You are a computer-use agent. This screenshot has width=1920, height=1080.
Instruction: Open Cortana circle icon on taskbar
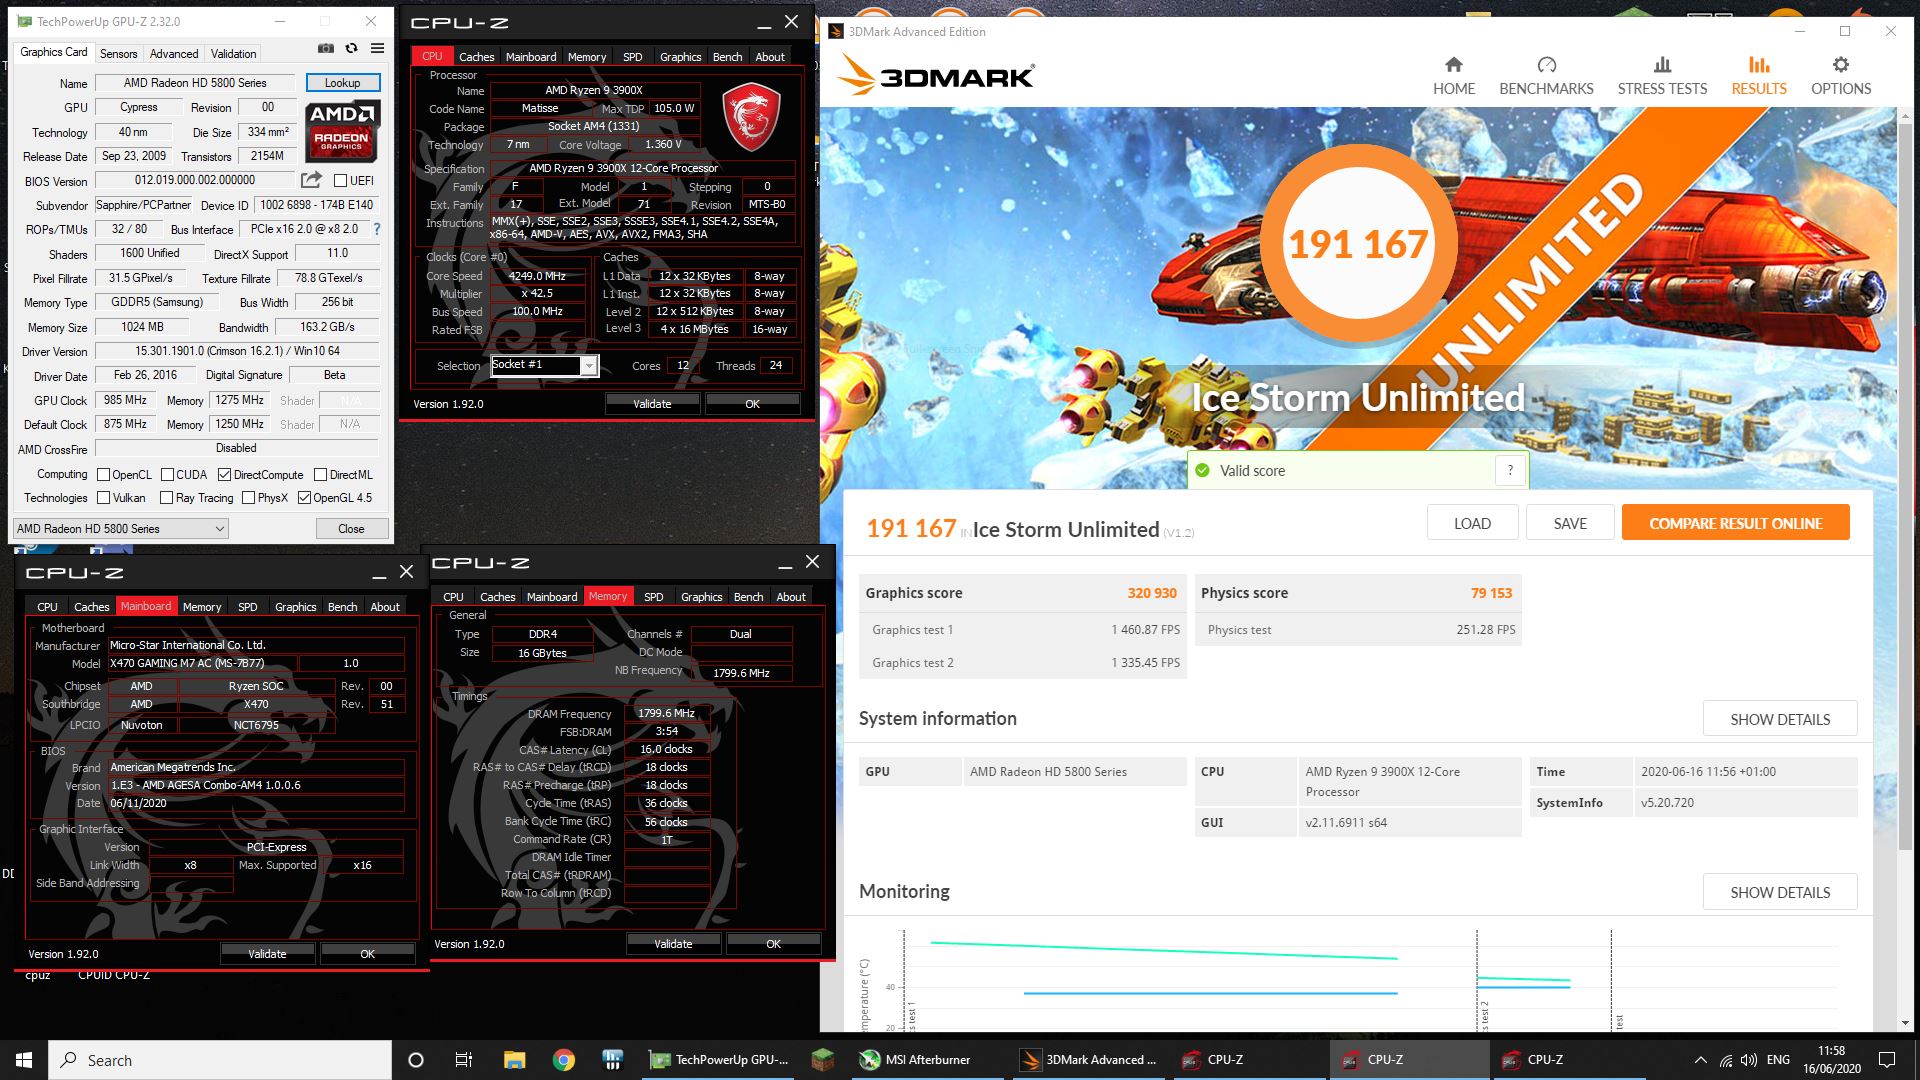click(416, 1060)
